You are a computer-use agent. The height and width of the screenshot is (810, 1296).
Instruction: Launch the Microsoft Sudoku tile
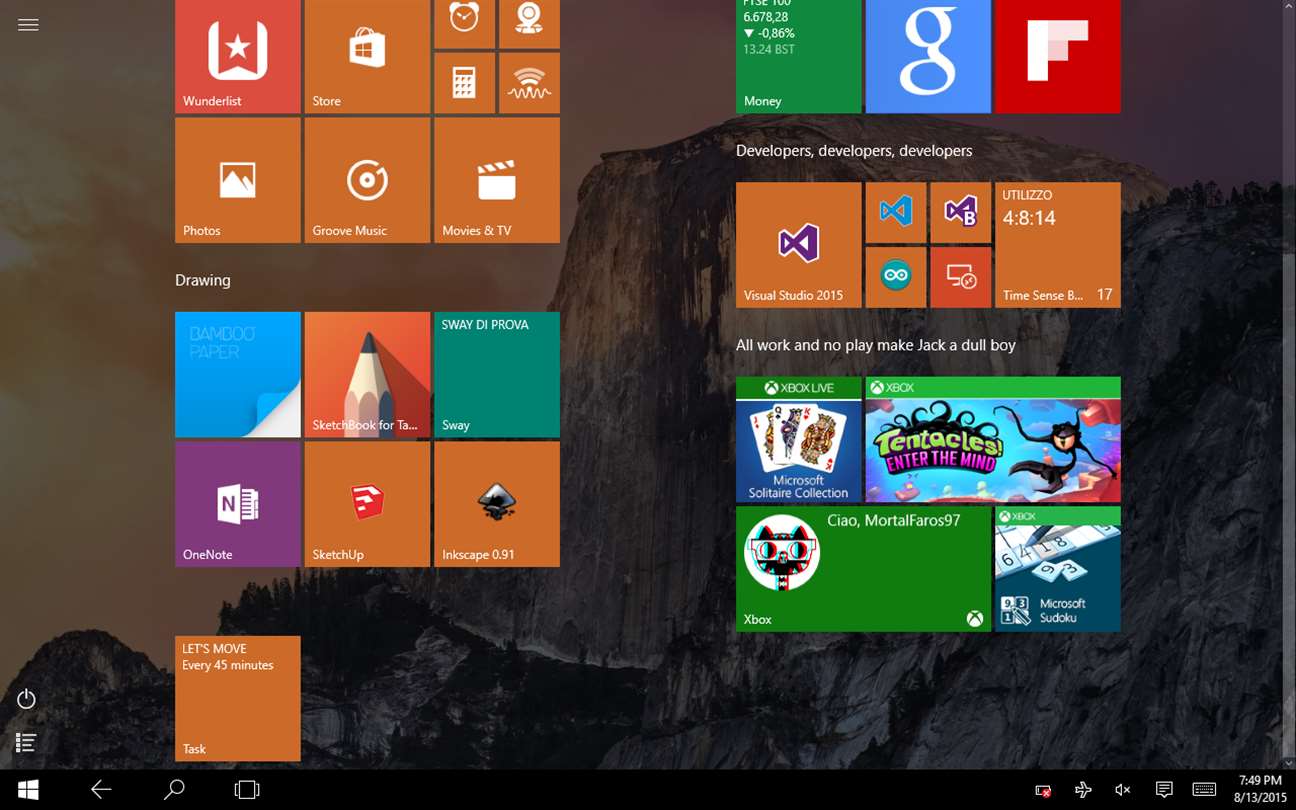[x=1058, y=569]
